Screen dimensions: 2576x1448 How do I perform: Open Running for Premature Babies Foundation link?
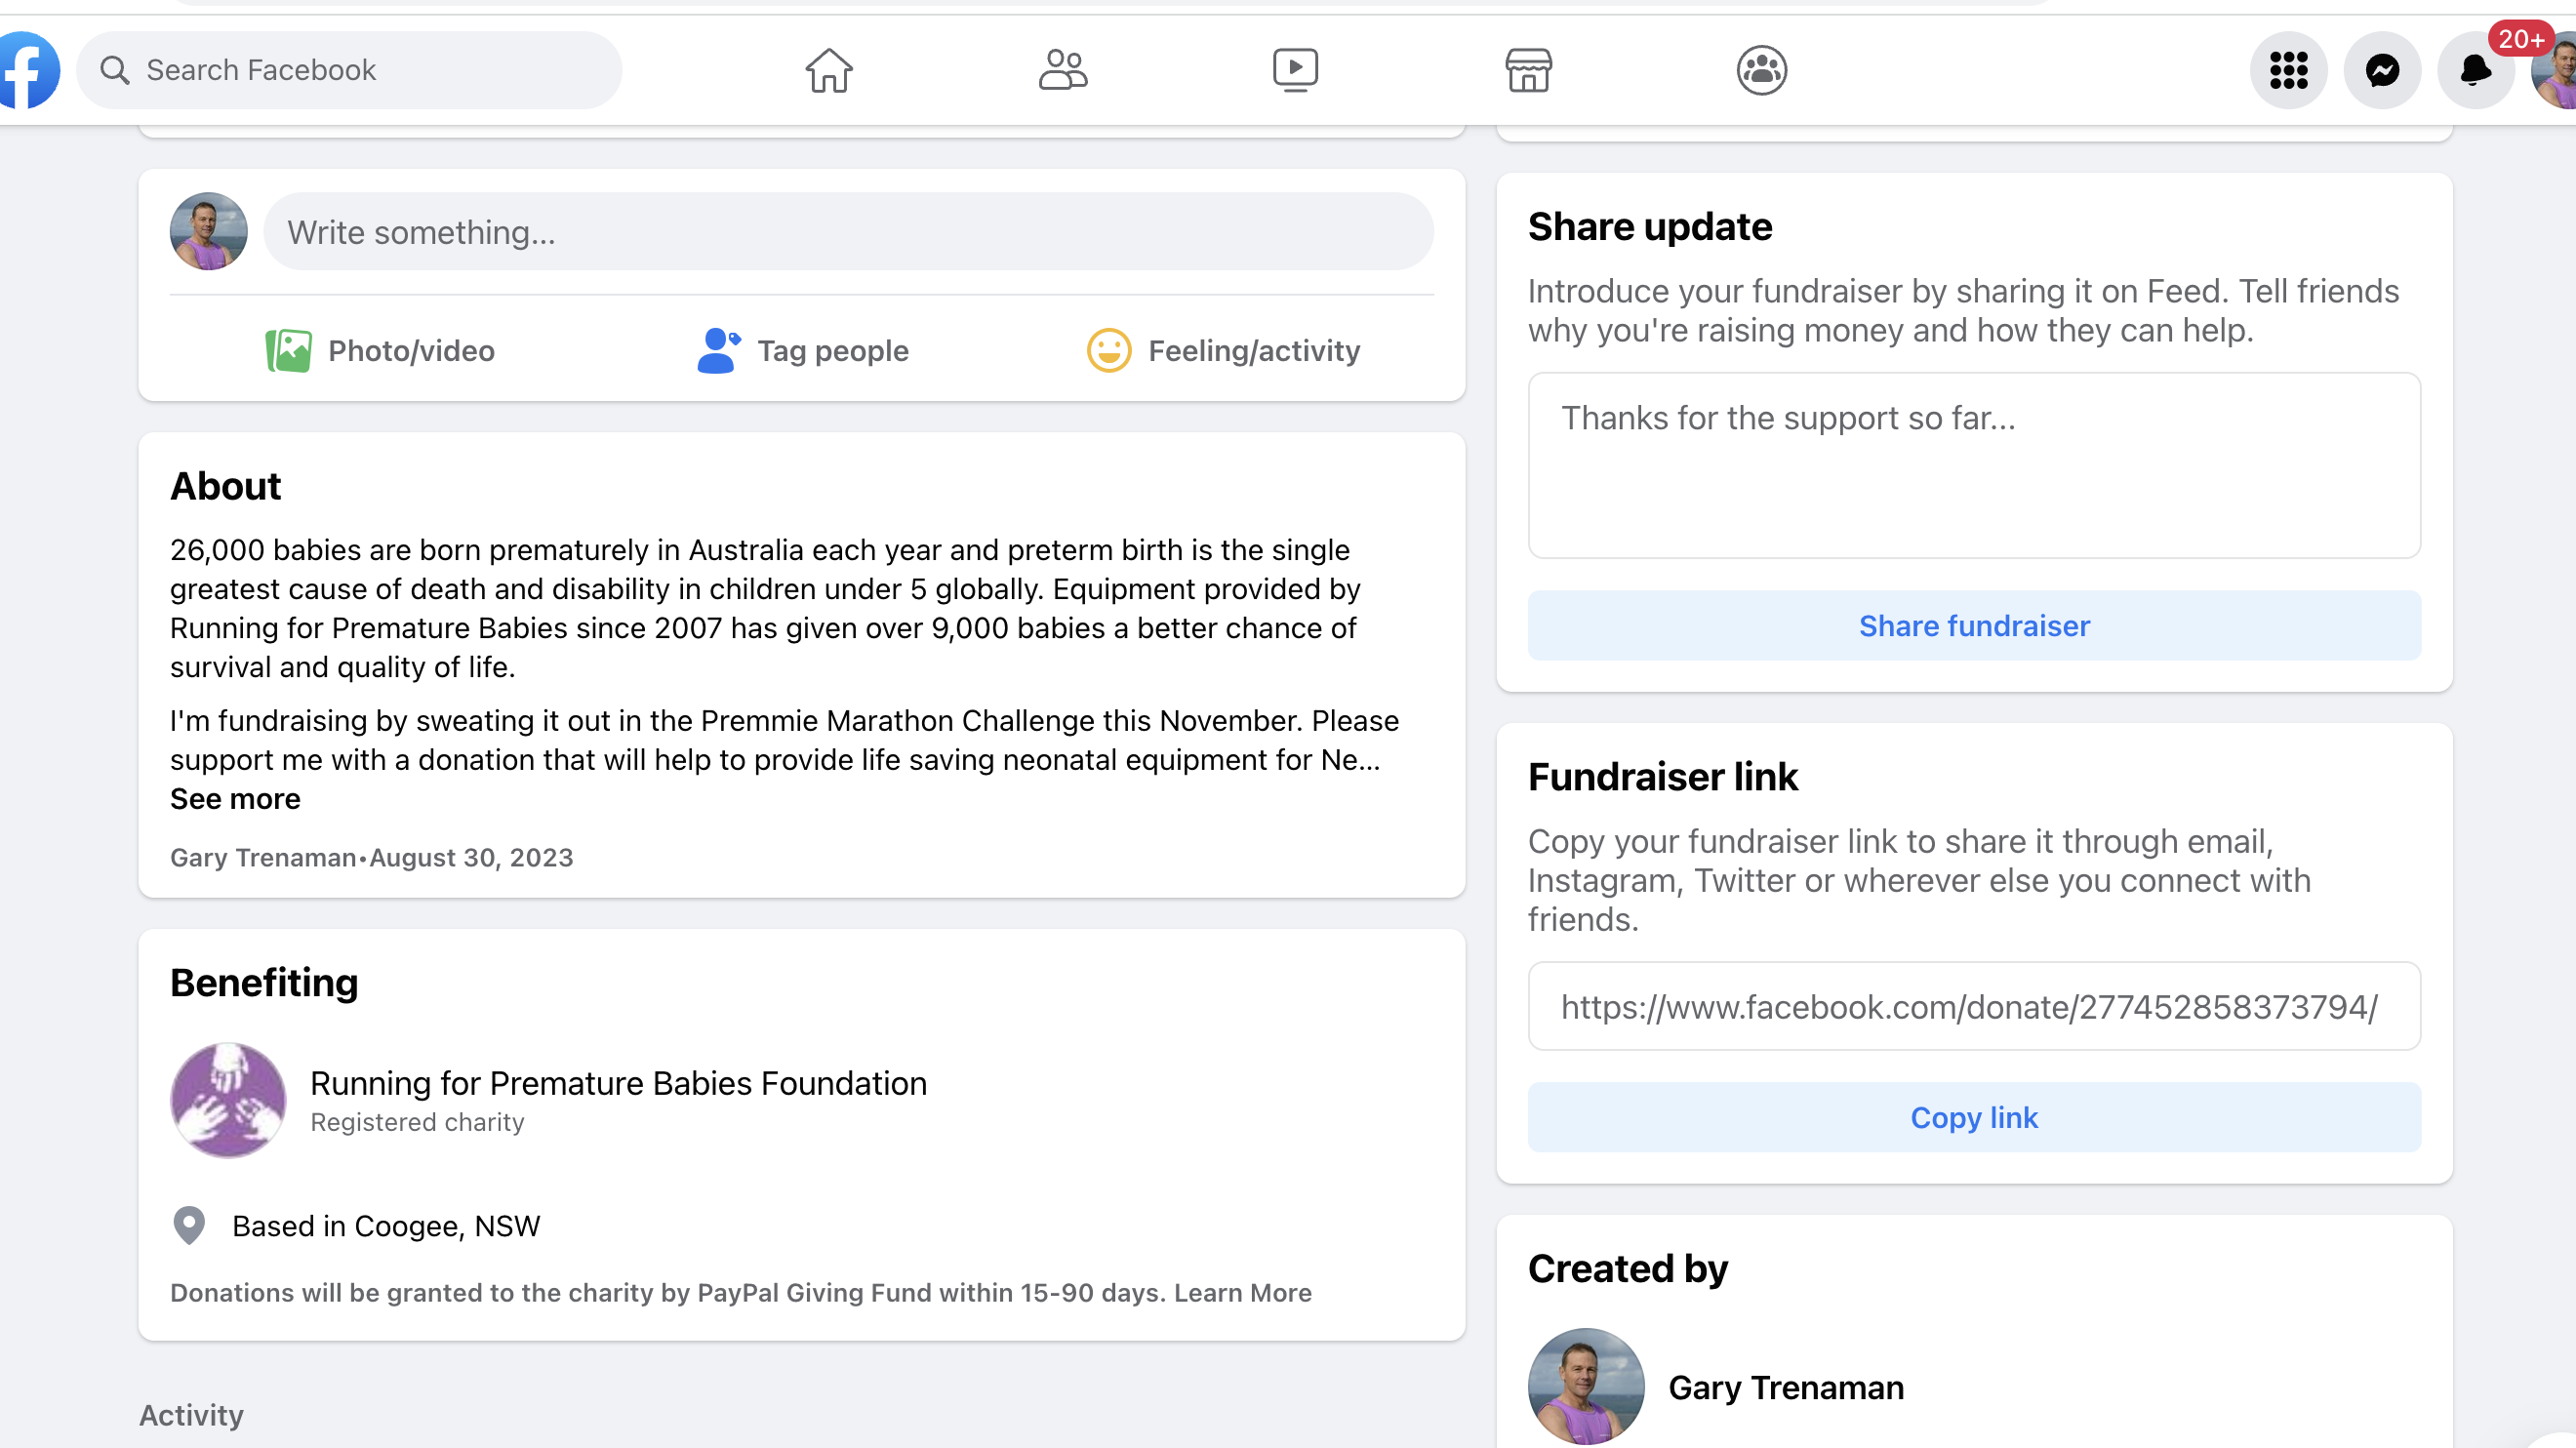click(x=618, y=1084)
